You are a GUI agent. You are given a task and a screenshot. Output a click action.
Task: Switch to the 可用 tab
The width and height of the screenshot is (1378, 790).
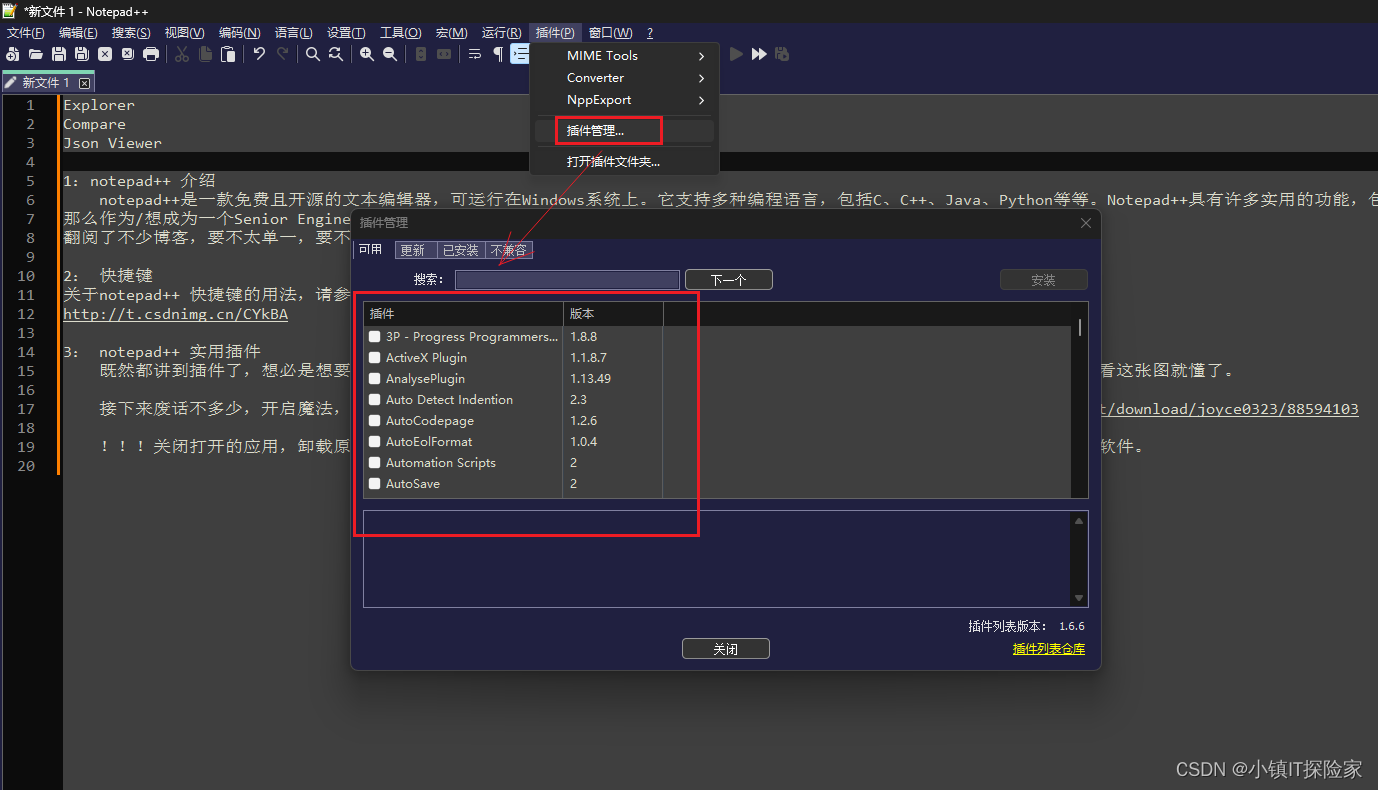coord(370,249)
